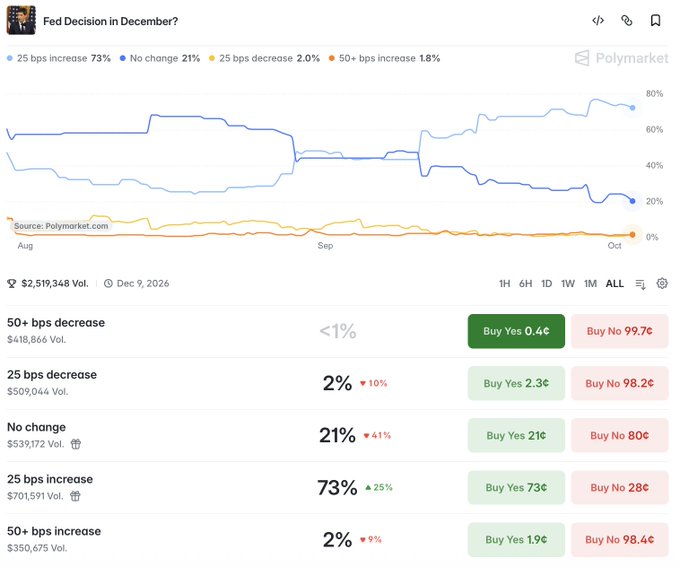This screenshot has width=680, height=567.
Task: Click the orange chart endpoint marker at 0%
Action: (632, 235)
